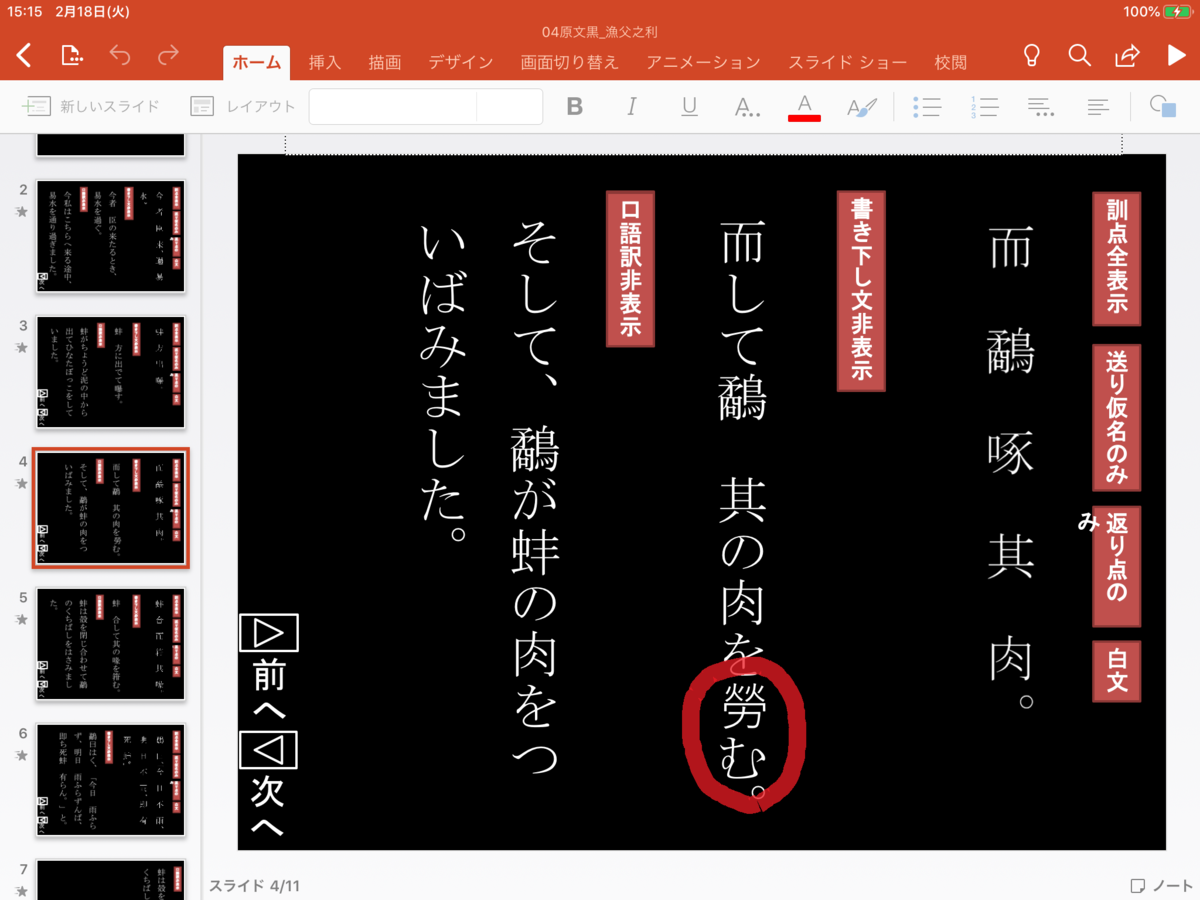Switch to スライド ショー tab
The width and height of the screenshot is (1200, 900).
click(x=847, y=62)
